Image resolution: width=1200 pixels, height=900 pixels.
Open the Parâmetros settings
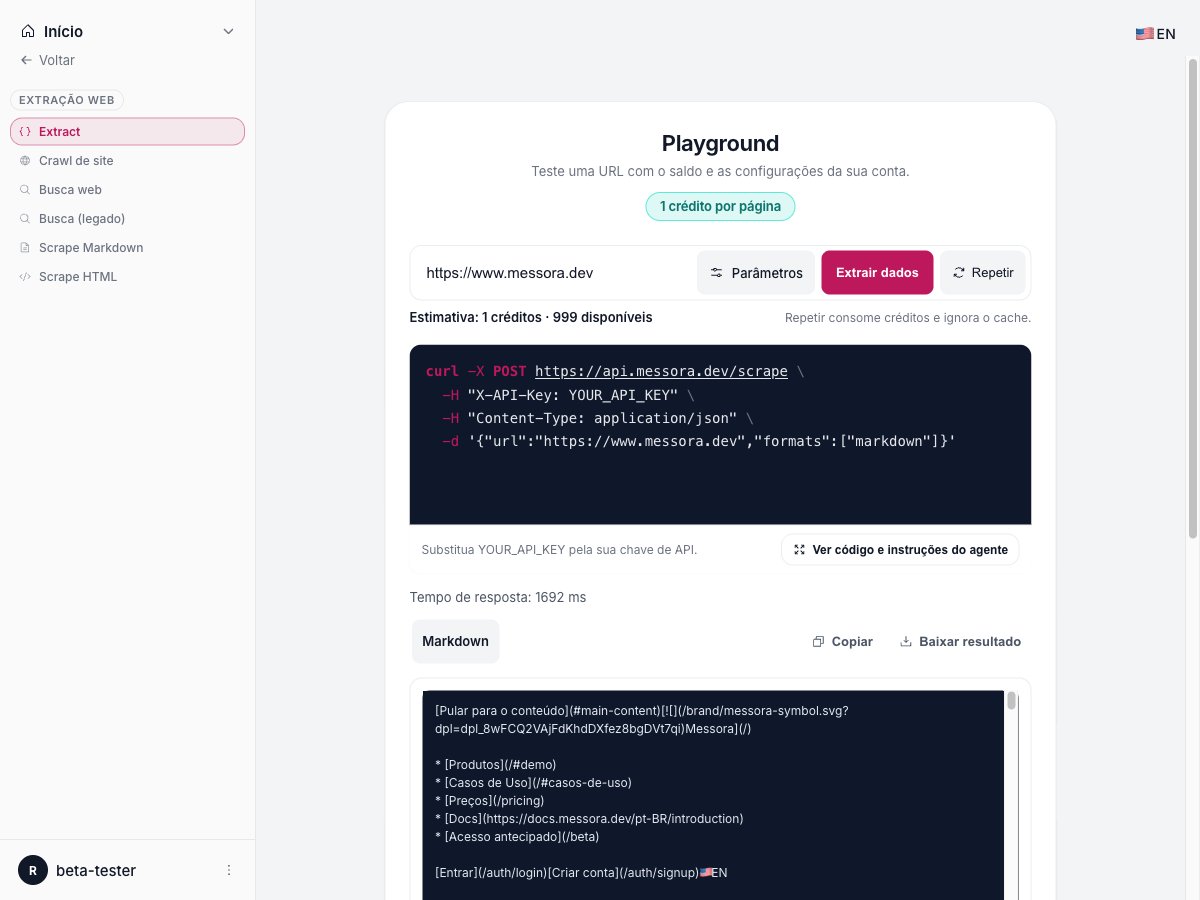pyautogui.click(x=756, y=272)
